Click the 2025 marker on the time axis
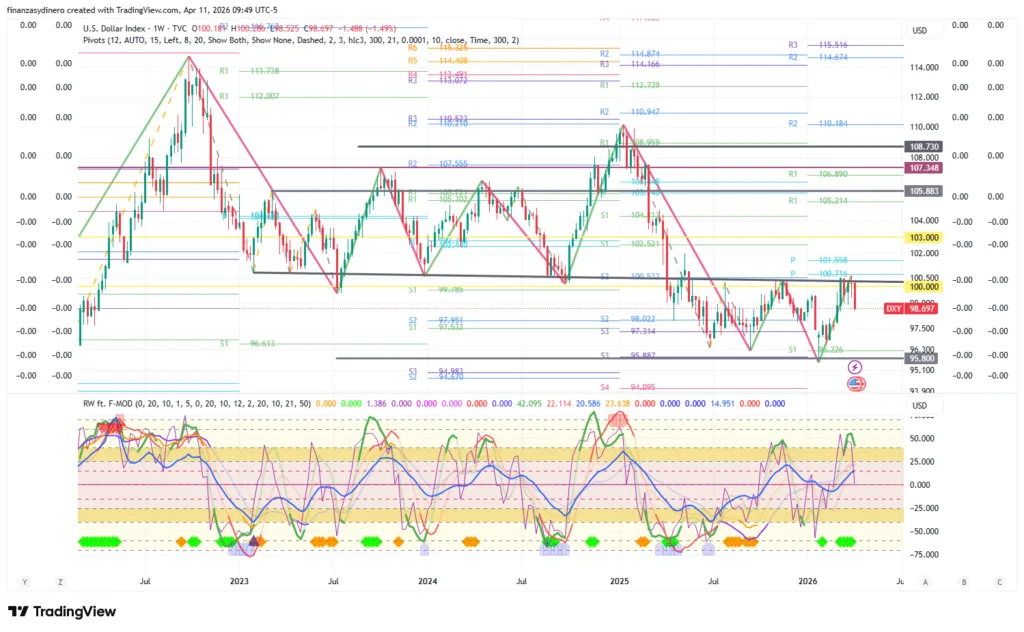Screen dimensions: 1024x632 tap(619, 581)
